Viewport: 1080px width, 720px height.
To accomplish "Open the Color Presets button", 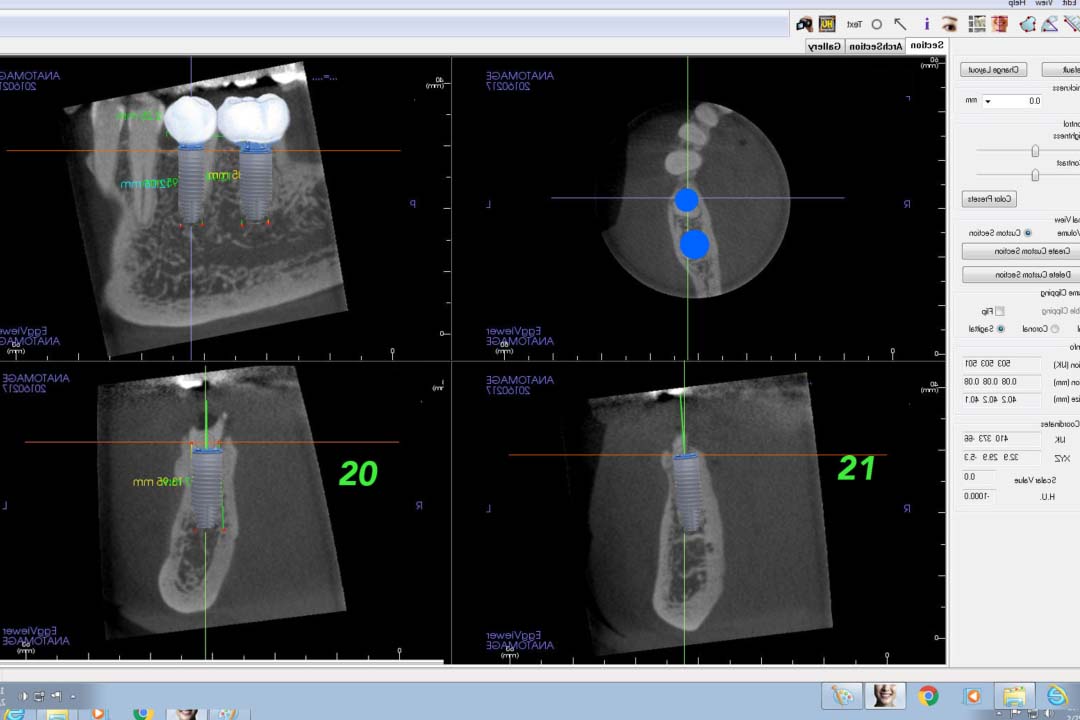I will (989, 199).
